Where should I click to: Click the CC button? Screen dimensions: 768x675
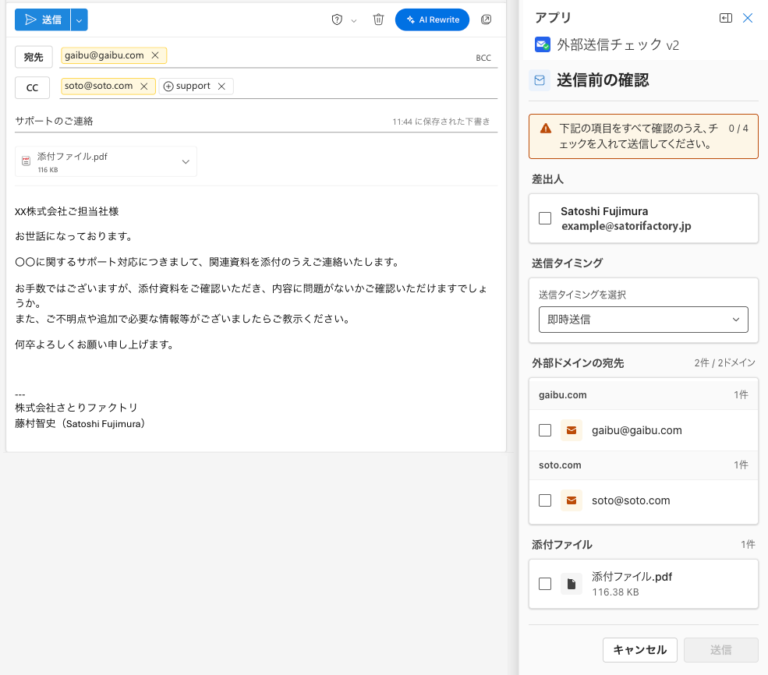(x=32, y=88)
